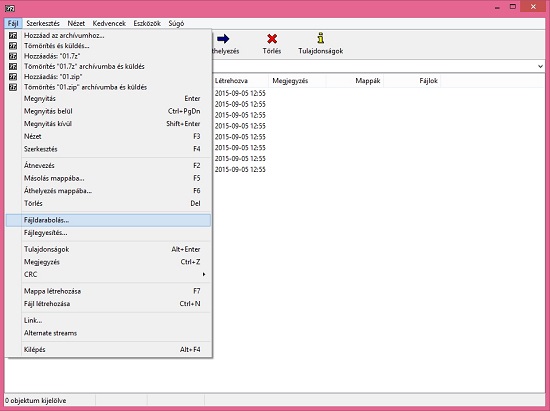
Task: Select Szerkesztés F4 entry in Fájl menu
Action: pos(108,149)
